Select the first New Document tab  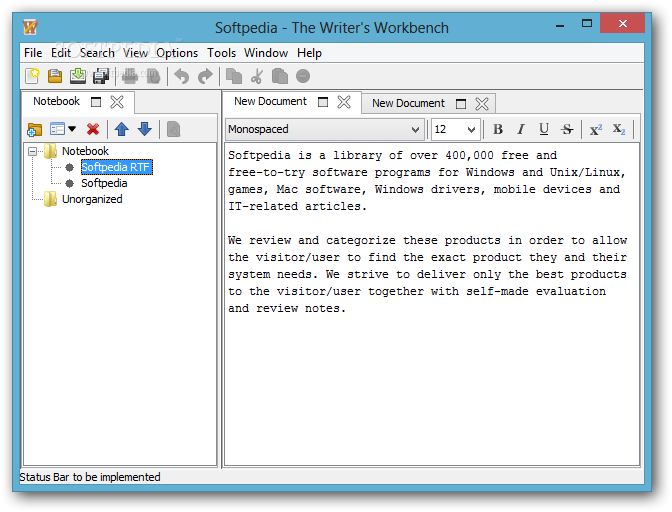(x=270, y=102)
